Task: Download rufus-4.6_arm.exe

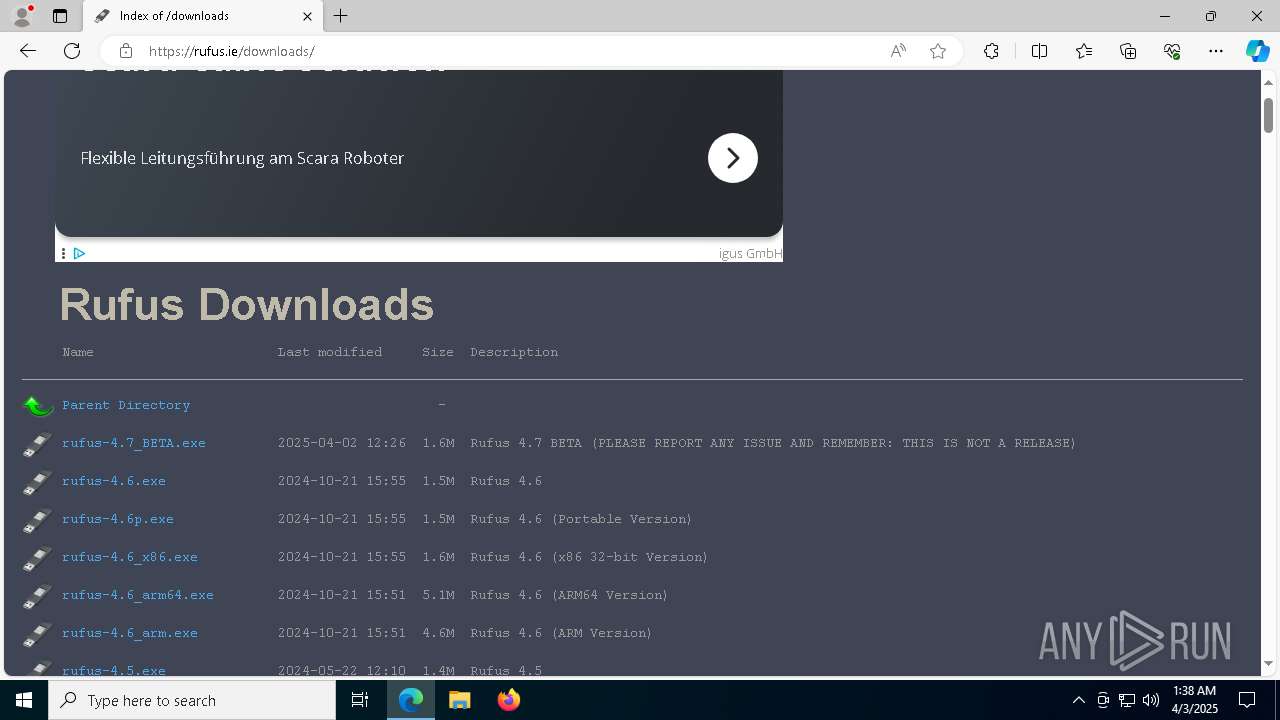Action: click(130, 633)
